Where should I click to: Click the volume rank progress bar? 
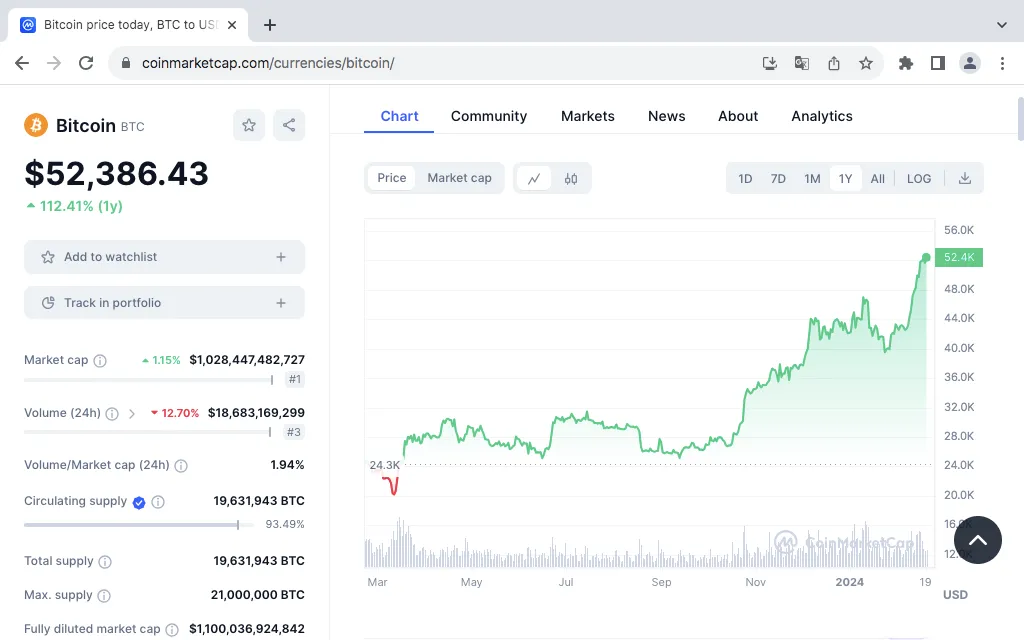click(148, 432)
